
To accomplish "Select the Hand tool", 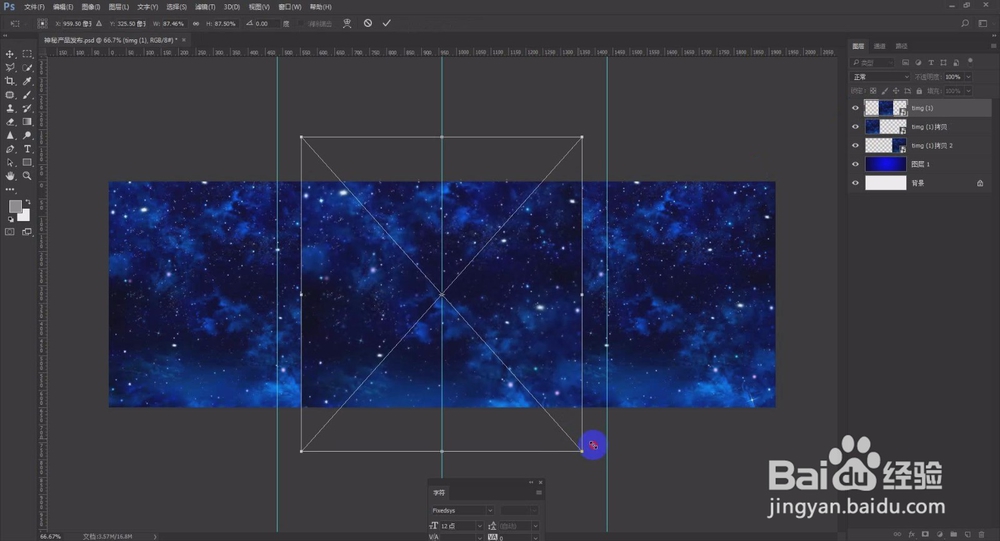I will click(x=10, y=176).
